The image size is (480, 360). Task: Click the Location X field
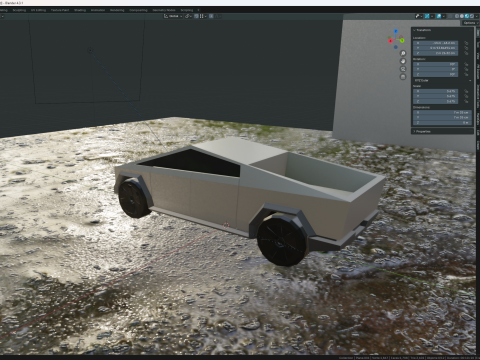(436, 43)
